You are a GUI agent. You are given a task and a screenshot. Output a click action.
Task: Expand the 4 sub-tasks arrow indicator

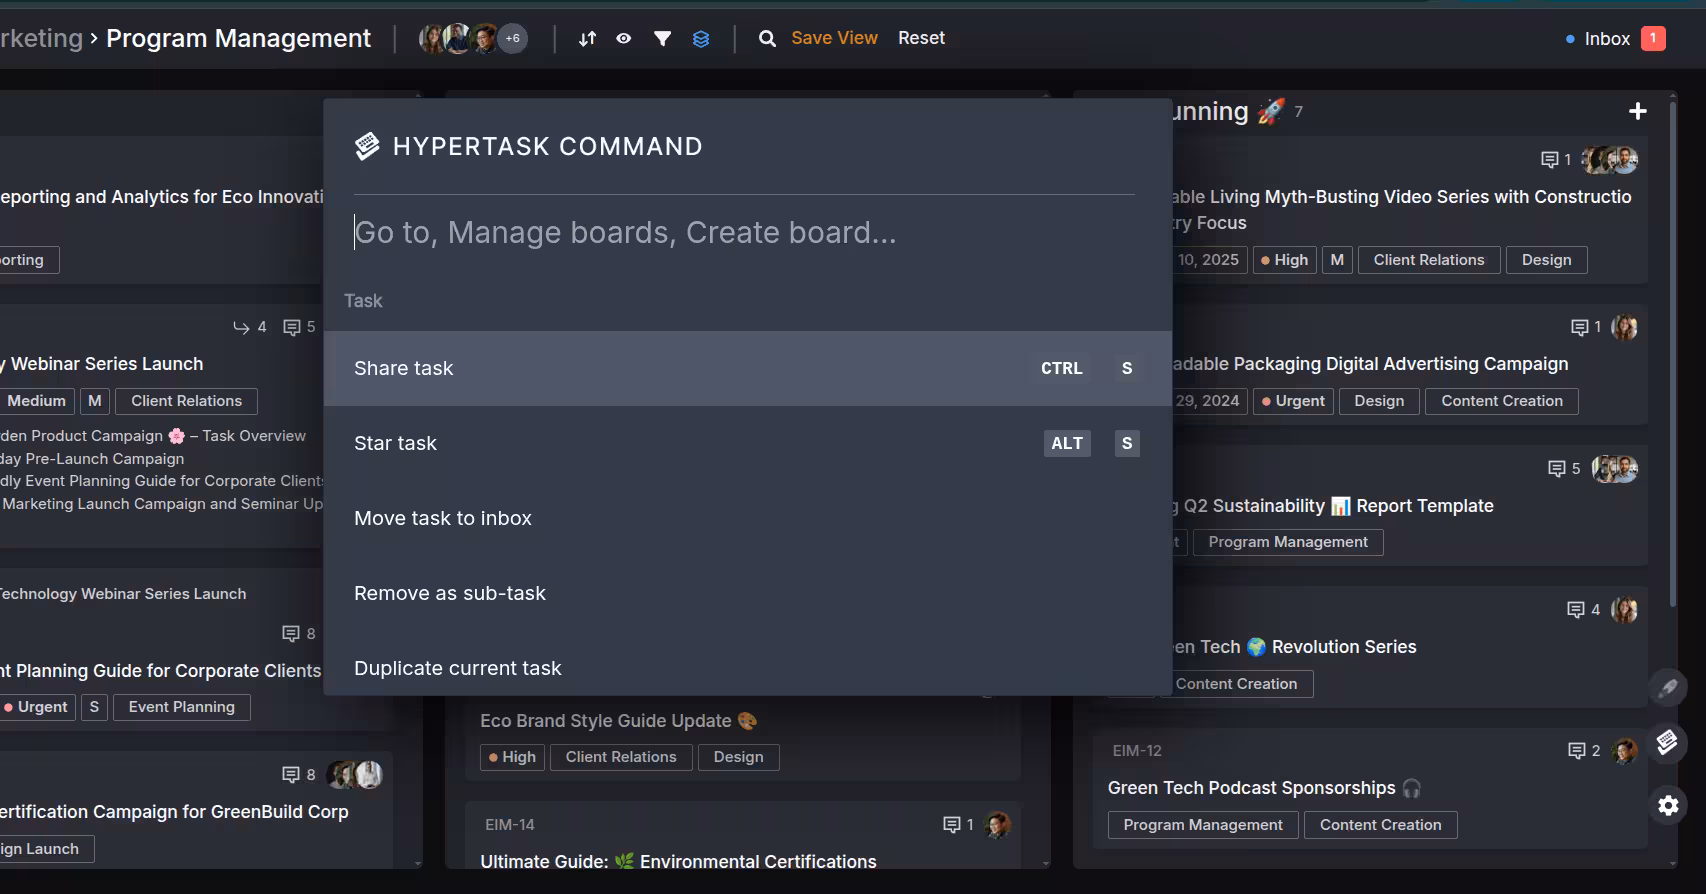point(249,327)
